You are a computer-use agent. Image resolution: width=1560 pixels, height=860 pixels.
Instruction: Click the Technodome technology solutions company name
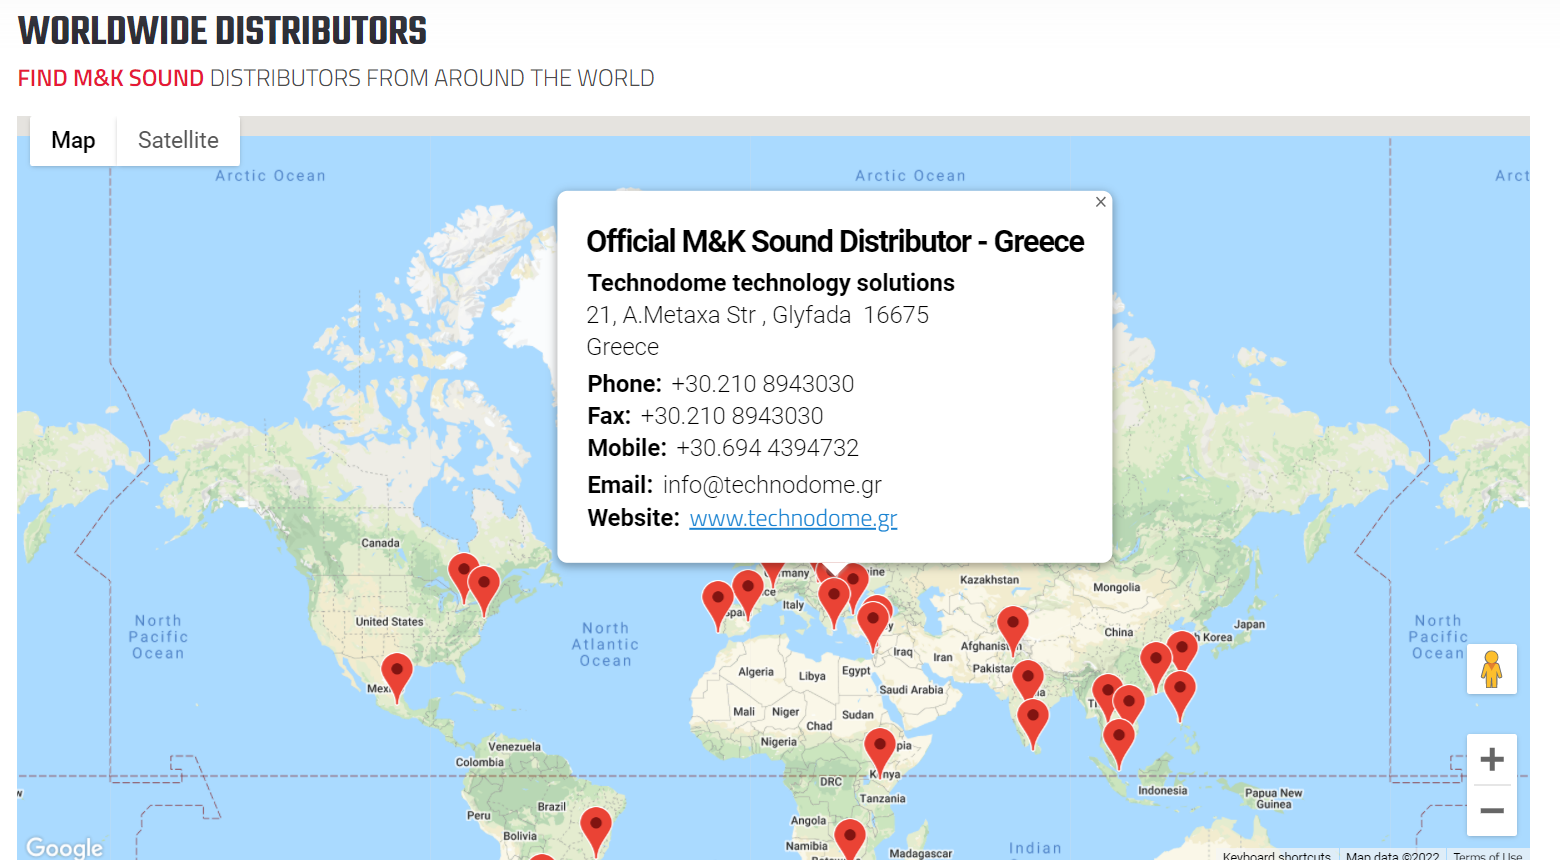(771, 283)
